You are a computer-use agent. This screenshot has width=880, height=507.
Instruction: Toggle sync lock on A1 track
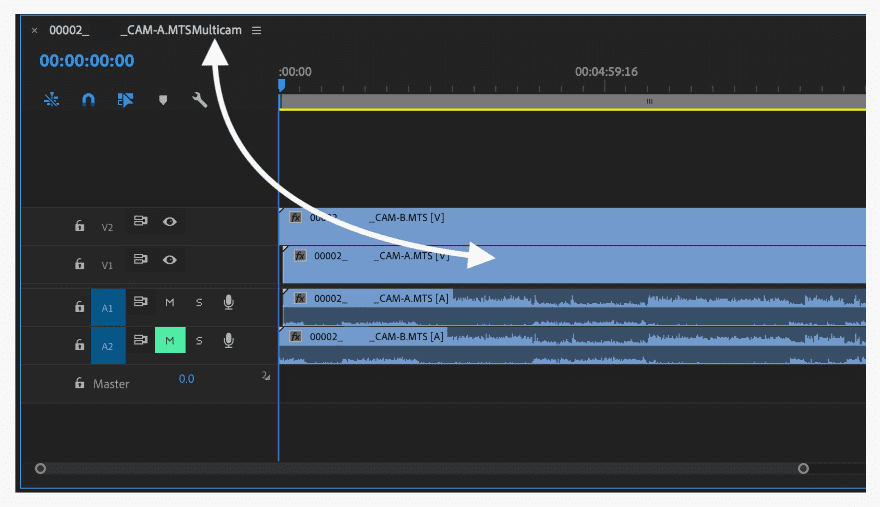click(x=140, y=302)
